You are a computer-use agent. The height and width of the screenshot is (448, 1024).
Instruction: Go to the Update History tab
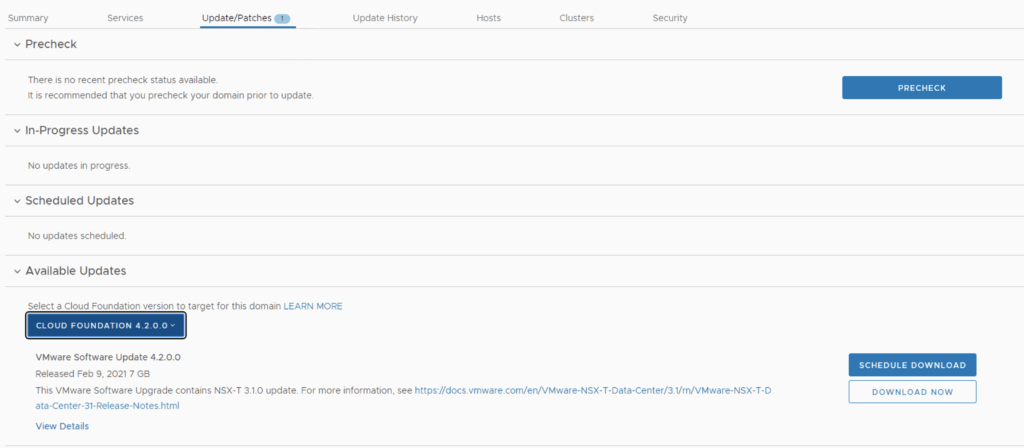[x=385, y=18]
